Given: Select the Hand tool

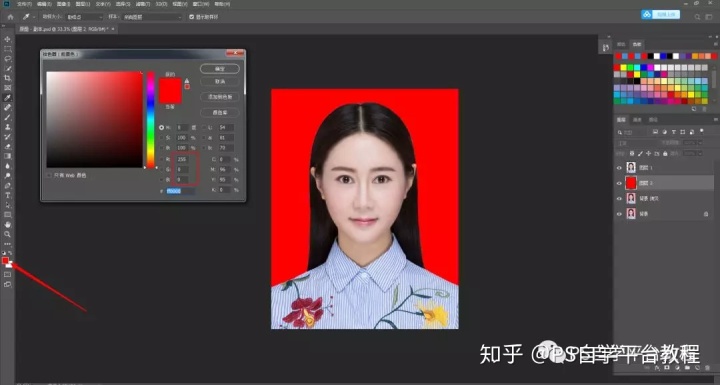Looking at the screenshot, I should point(7,224).
